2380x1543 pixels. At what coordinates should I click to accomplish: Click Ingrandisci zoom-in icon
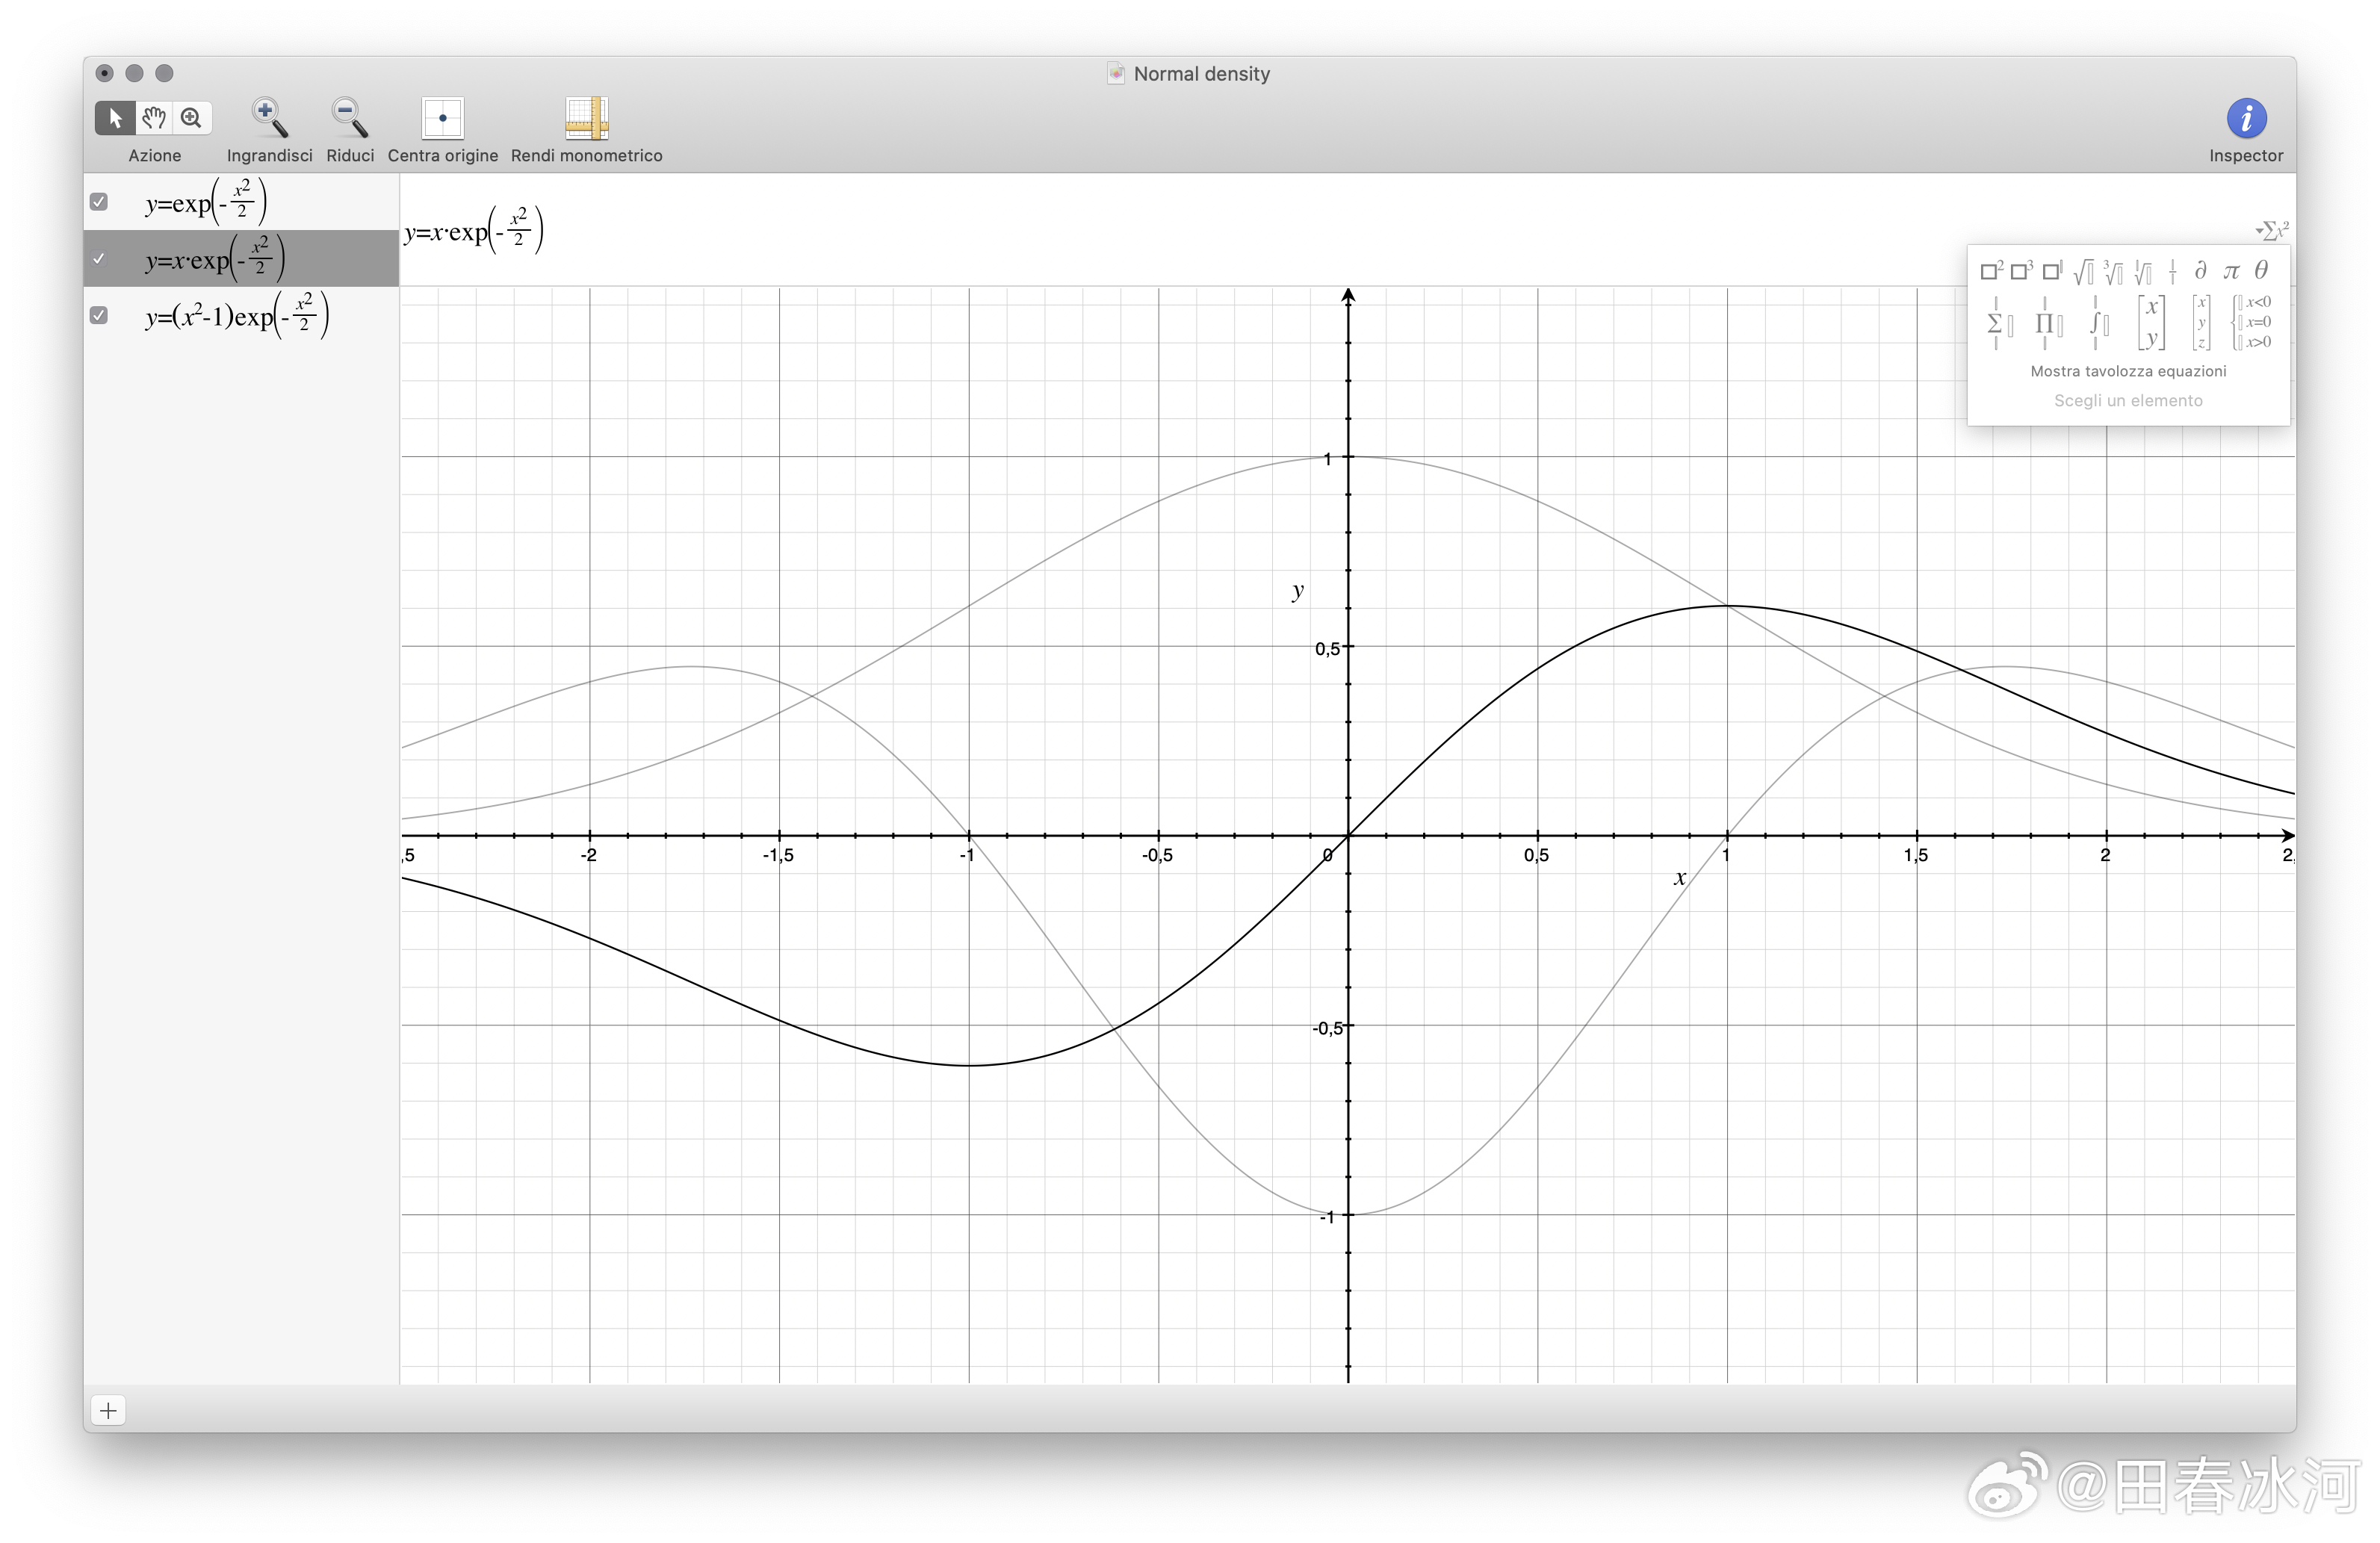[269, 118]
